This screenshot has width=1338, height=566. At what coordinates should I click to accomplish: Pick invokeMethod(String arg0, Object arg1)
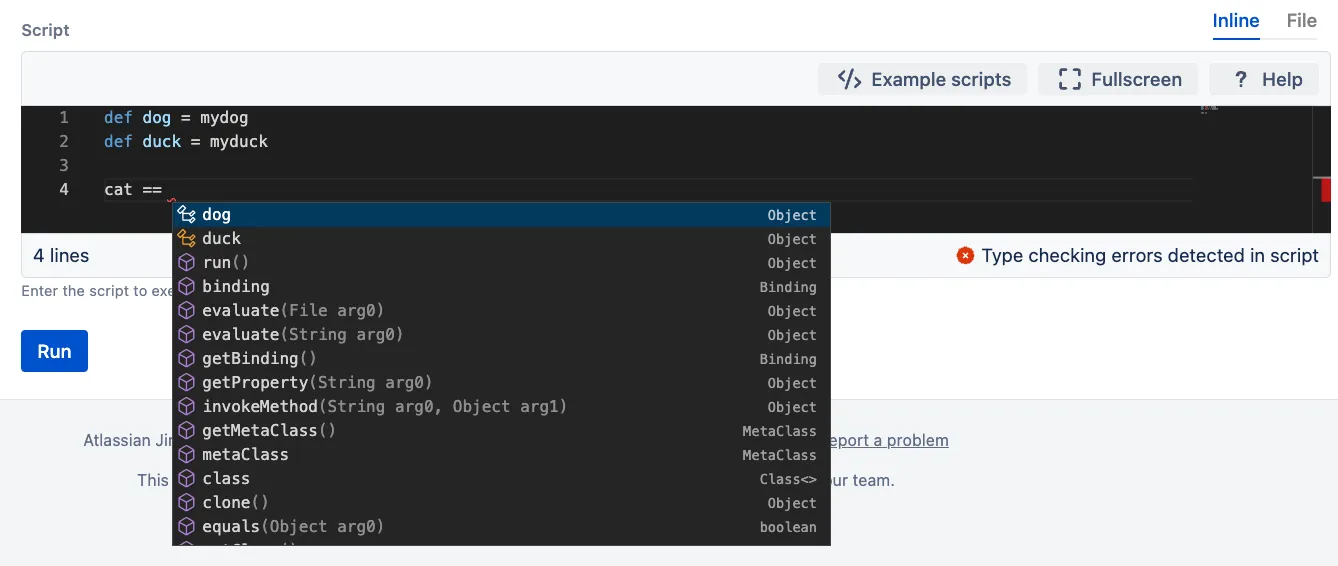point(501,407)
